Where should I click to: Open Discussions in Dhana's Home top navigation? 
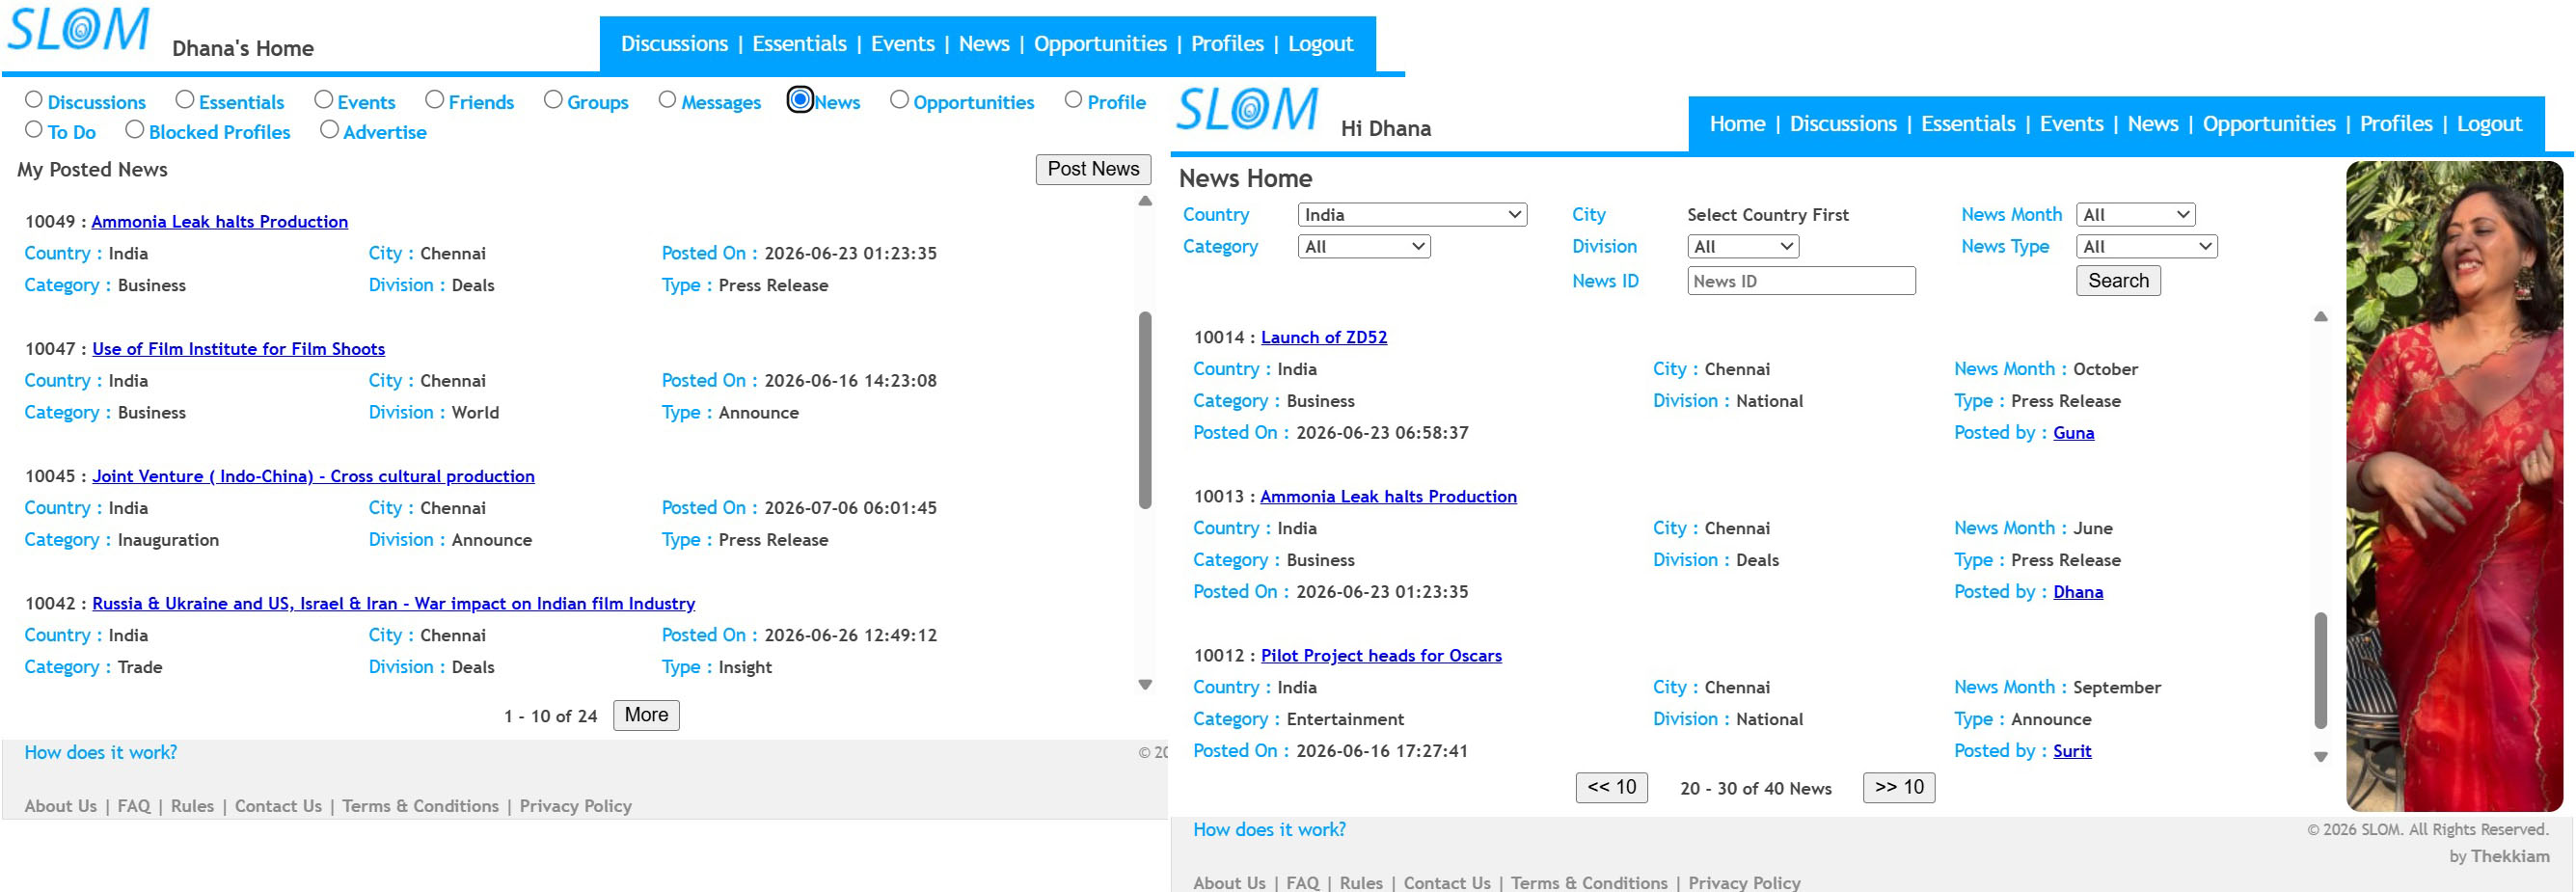click(x=674, y=44)
